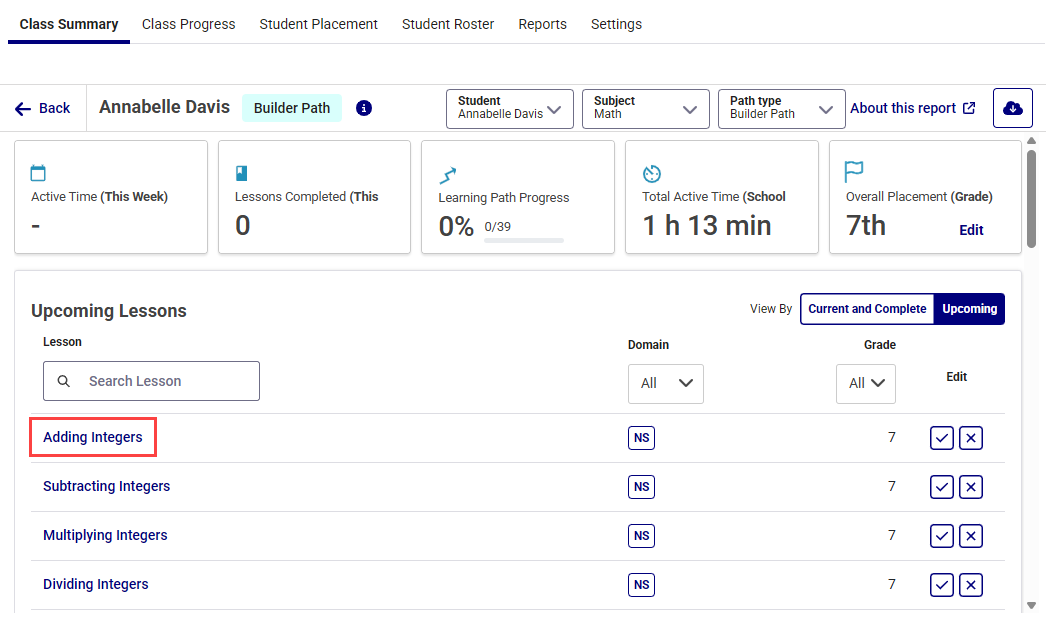Screen dimensions: 1046x622
Task: Open the Class Progress tab
Action: pos(189,25)
